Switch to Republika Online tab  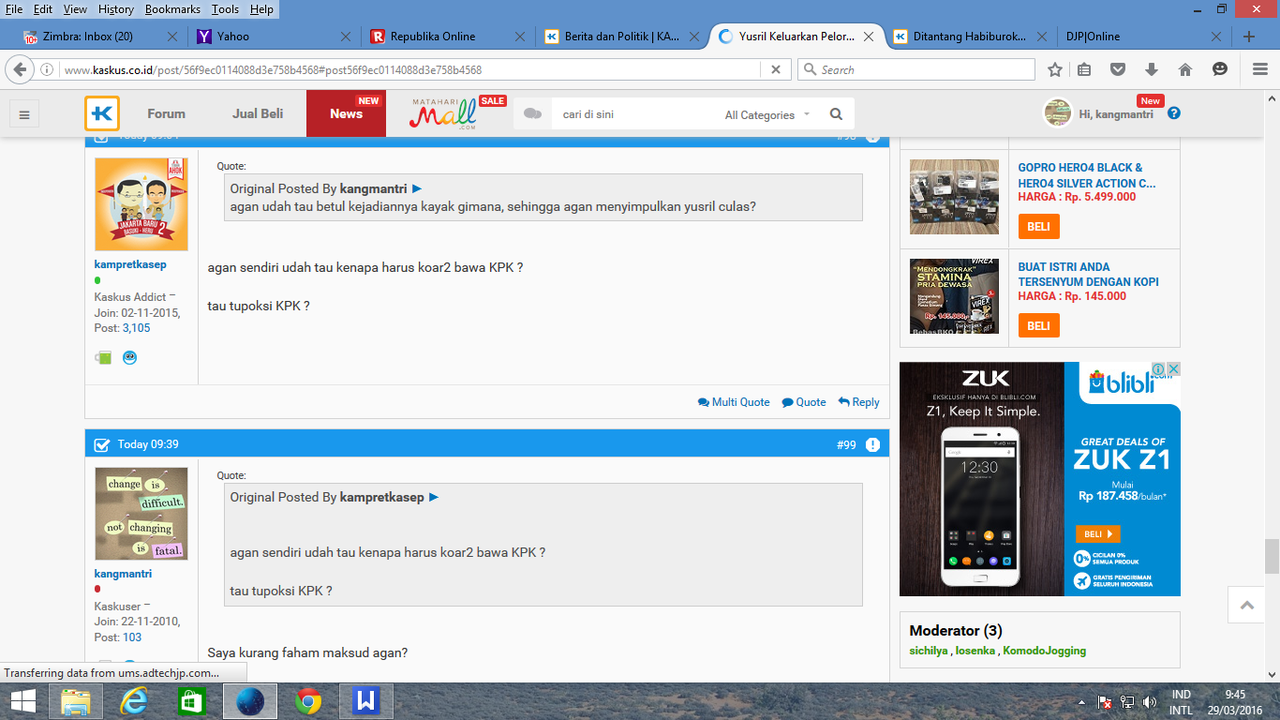tap(446, 36)
